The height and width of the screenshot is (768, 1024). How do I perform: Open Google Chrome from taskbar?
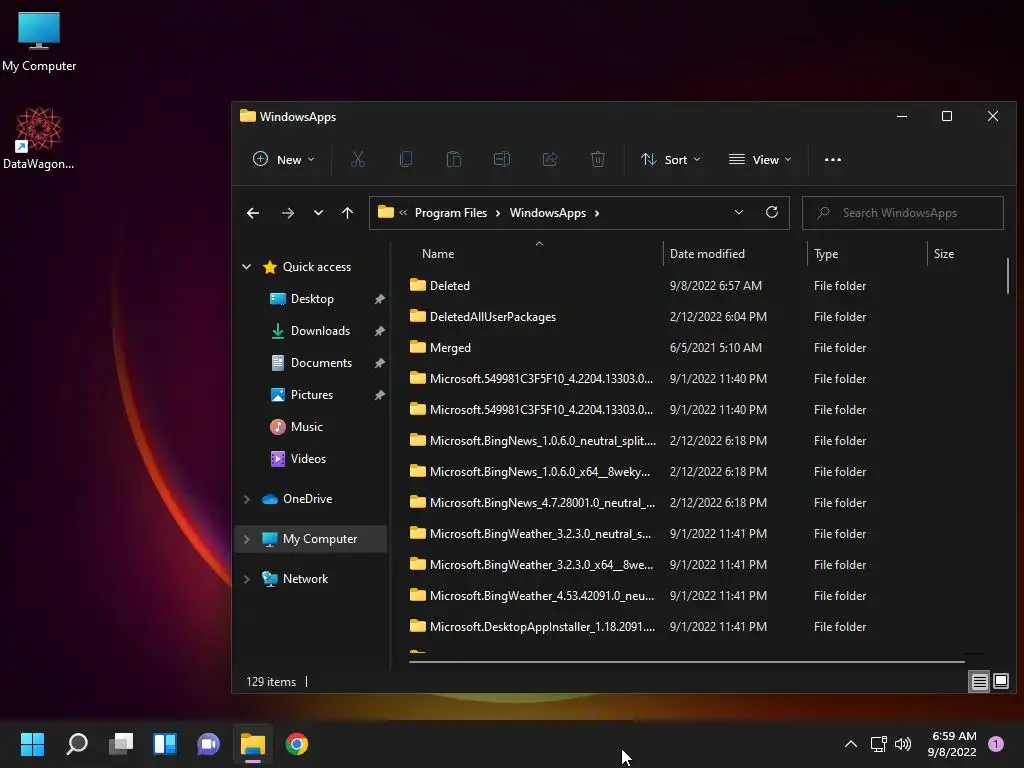(x=296, y=744)
